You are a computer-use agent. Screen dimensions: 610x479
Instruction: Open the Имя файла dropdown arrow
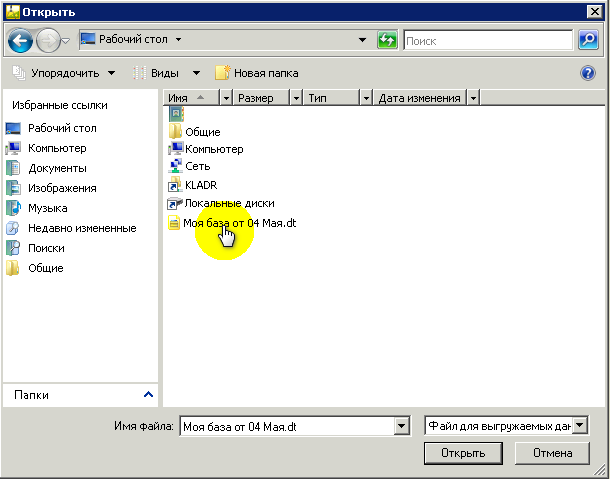402,426
